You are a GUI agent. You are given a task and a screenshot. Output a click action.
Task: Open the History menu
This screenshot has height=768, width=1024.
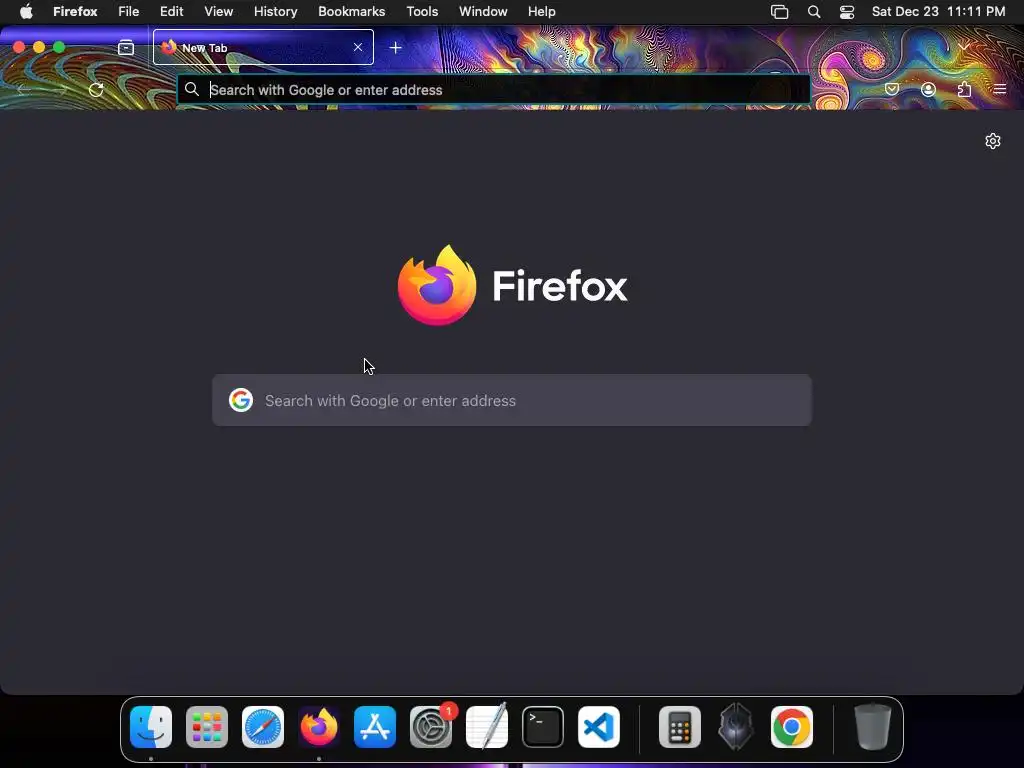tap(276, 12)
